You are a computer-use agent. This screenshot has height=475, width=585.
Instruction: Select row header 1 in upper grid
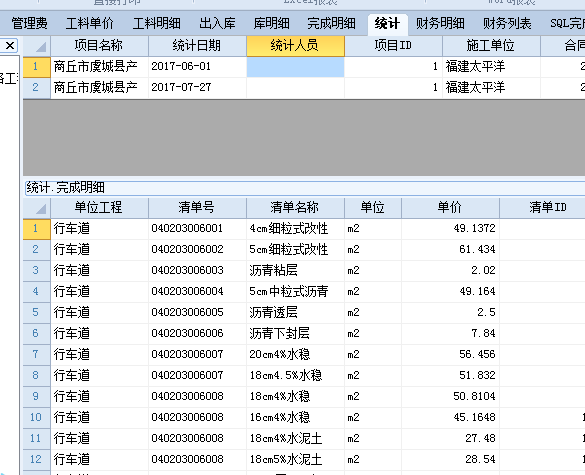[37, 67]
